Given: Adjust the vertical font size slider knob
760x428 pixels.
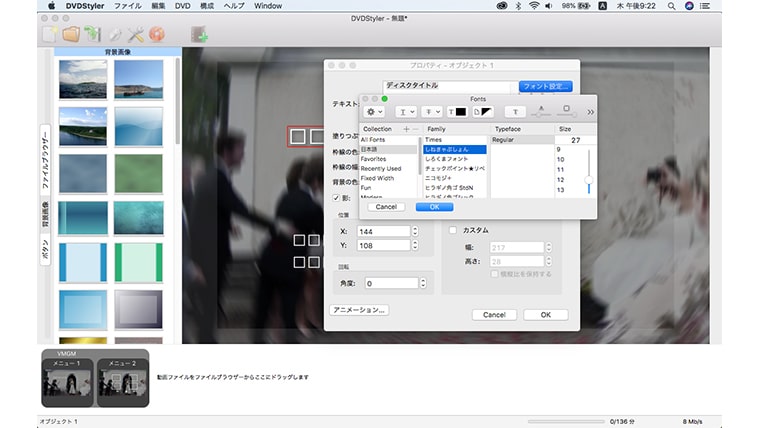Looking at the screenshot, I should [589, 180].
